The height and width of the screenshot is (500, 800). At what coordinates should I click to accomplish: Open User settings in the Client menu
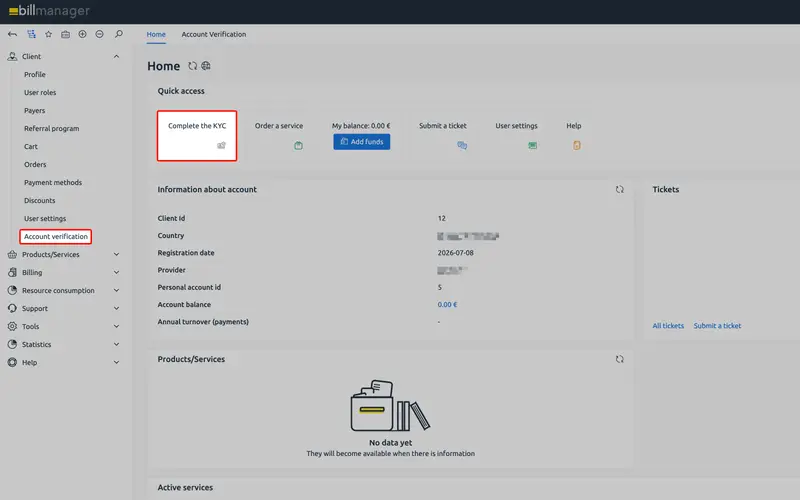[45, 218]
